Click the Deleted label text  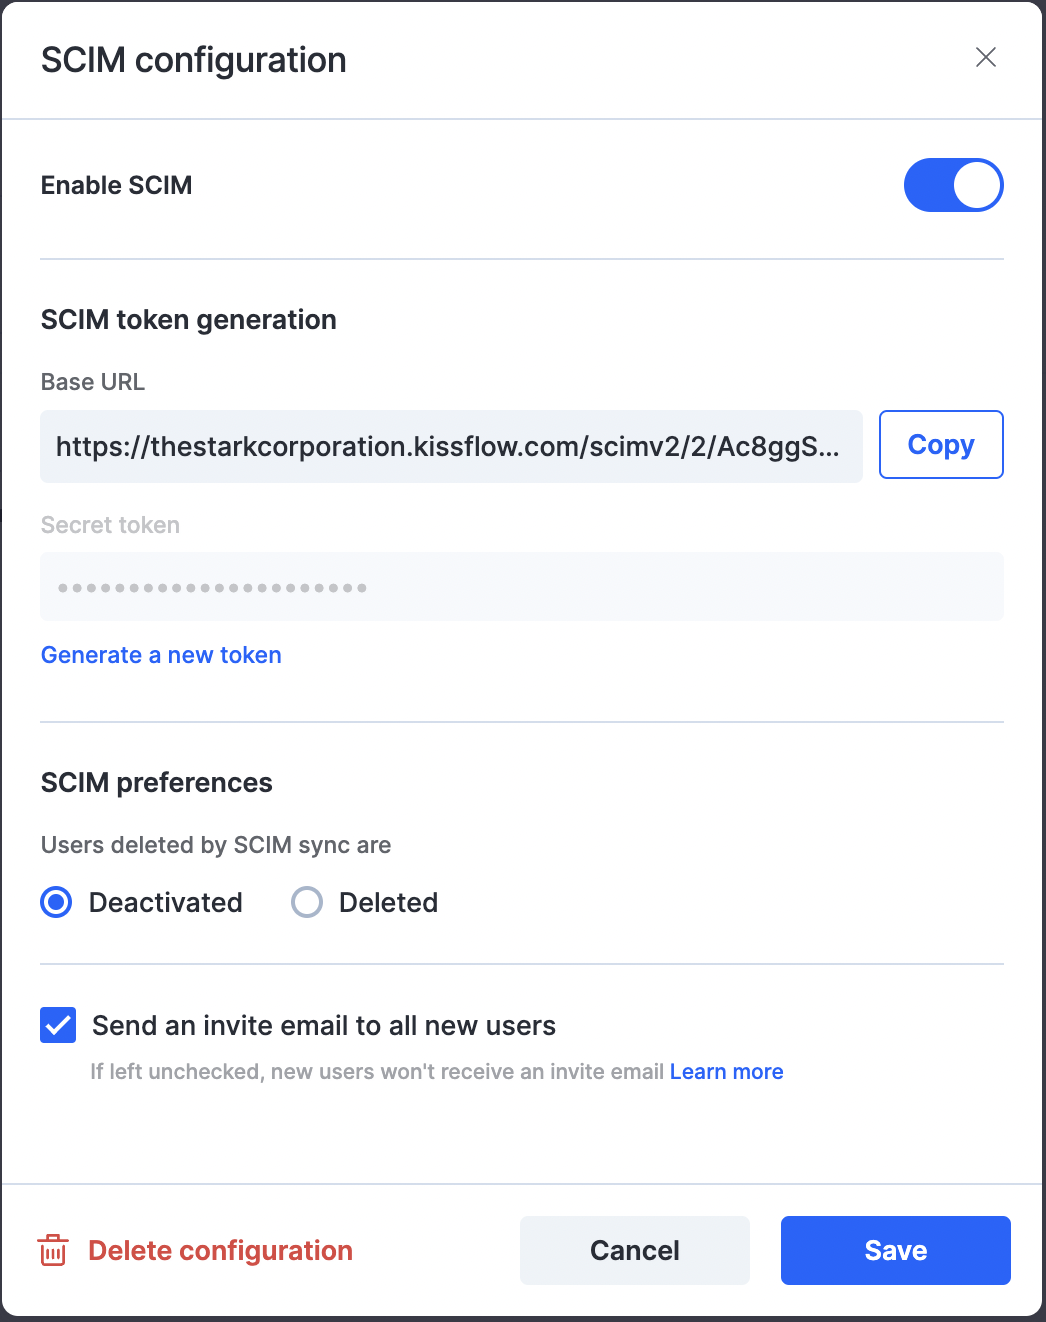point(389,903)
